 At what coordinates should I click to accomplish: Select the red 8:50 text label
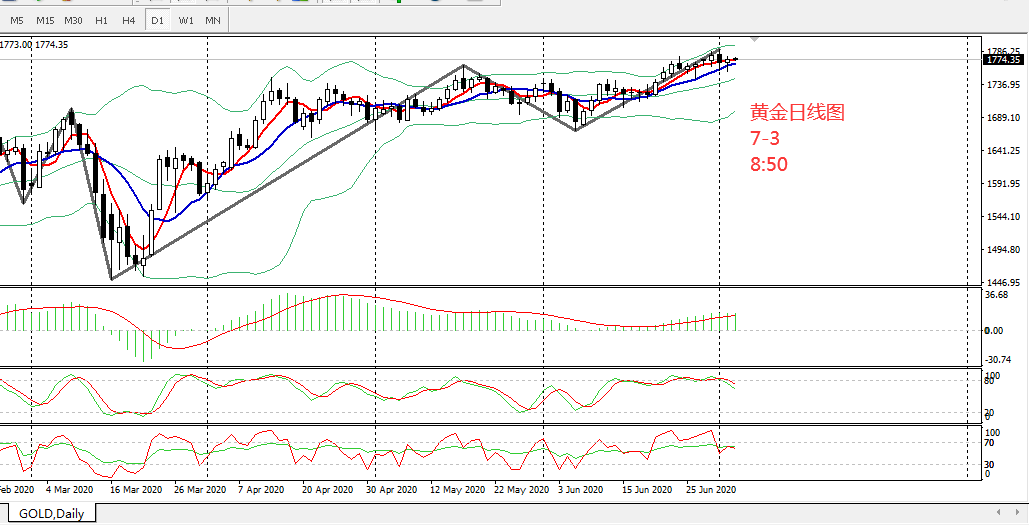768,164
